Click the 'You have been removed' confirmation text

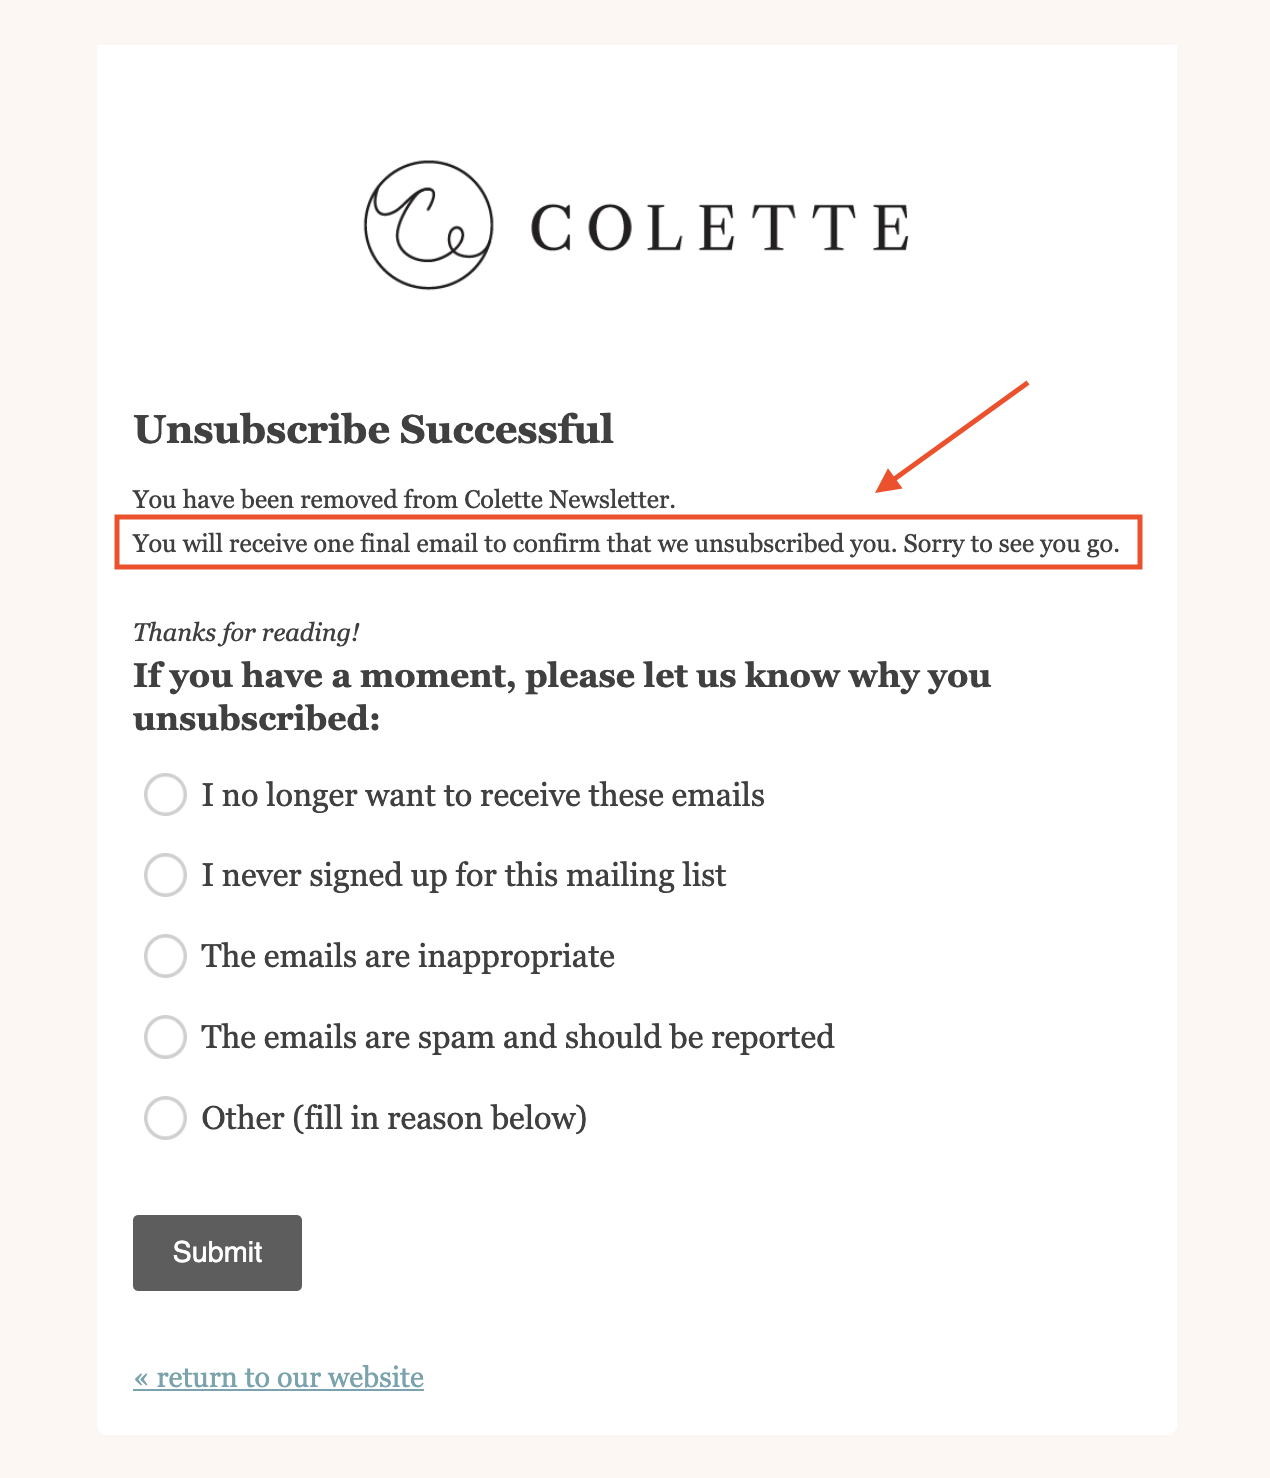(x=405, y=498)
